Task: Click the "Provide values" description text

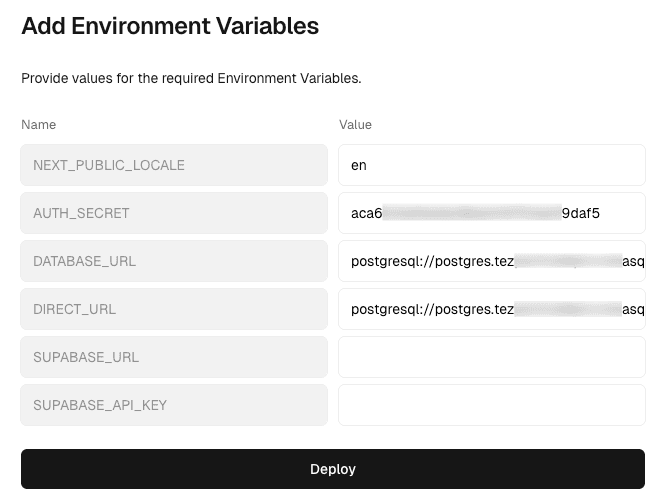Action: (191, 77)
